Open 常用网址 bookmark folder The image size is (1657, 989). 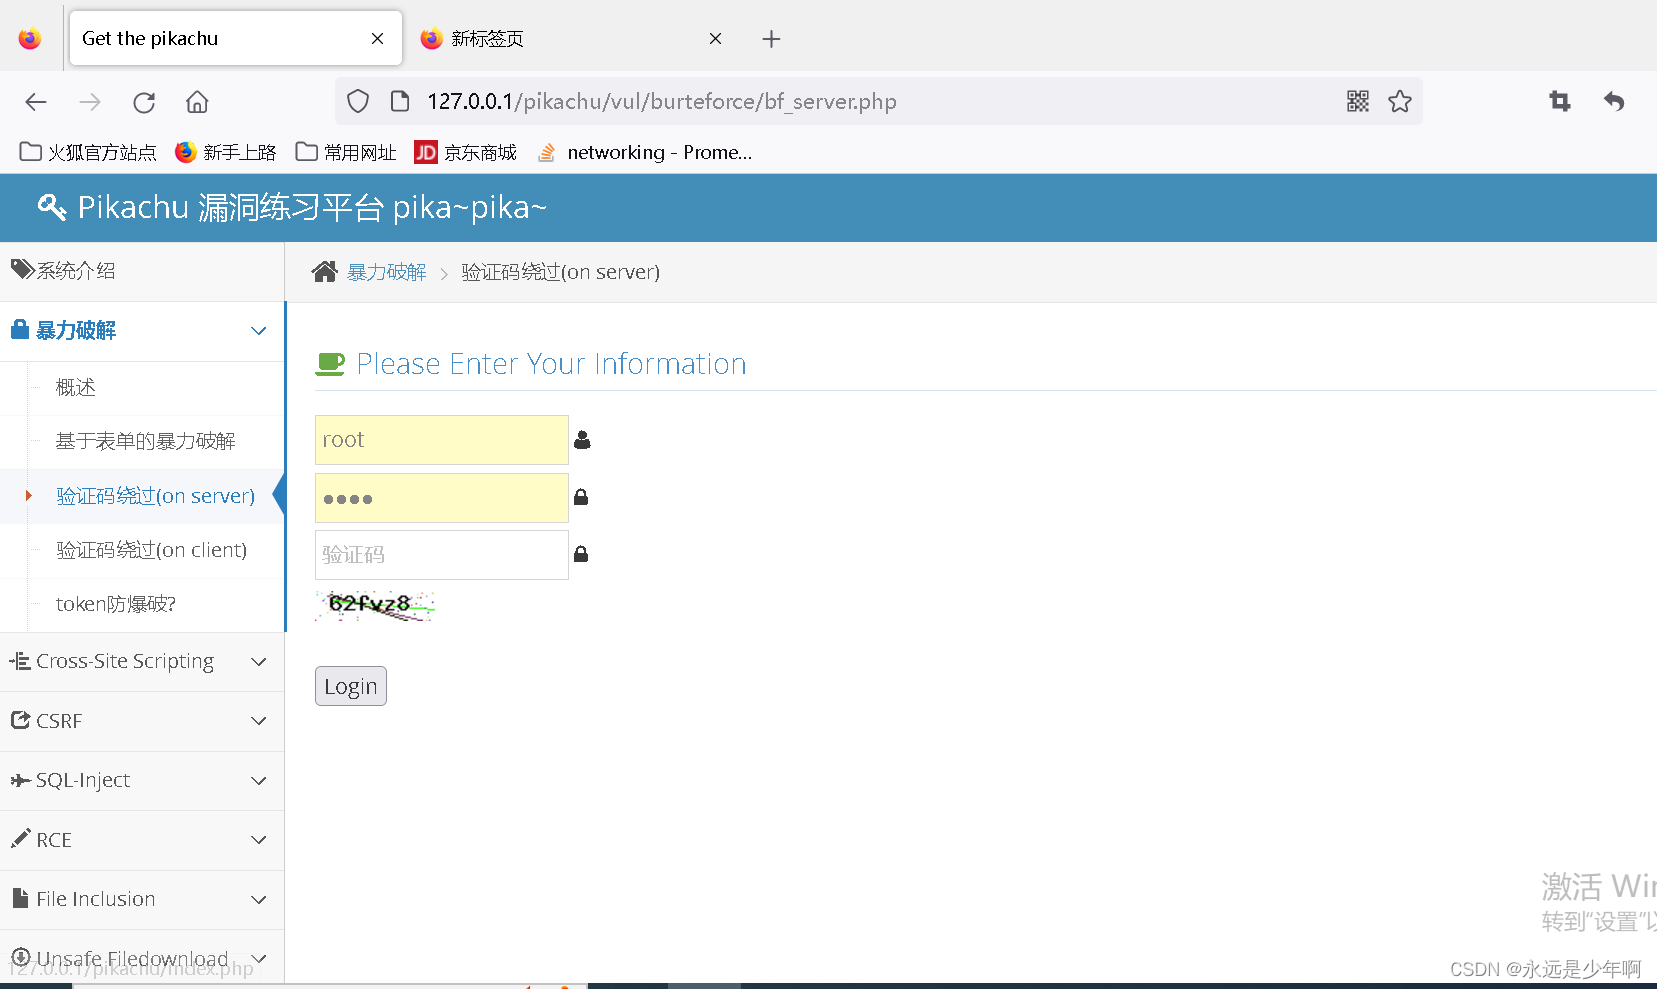346,152
